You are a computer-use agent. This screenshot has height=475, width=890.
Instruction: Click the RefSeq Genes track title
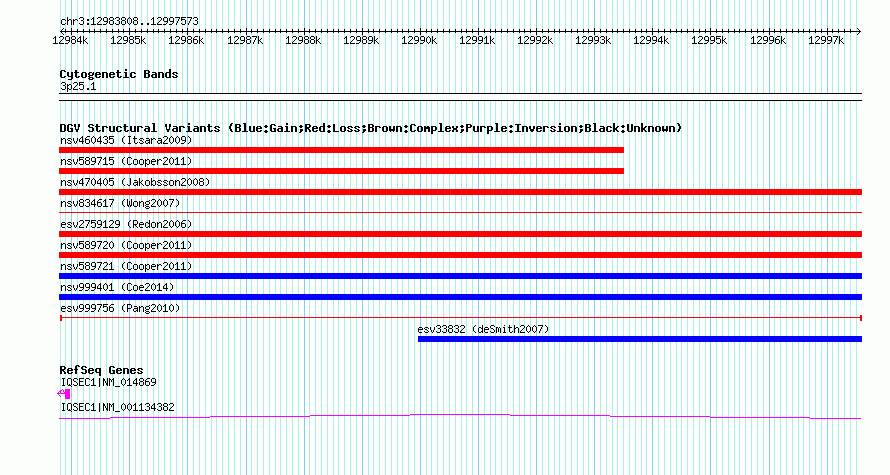pos(102,370)
